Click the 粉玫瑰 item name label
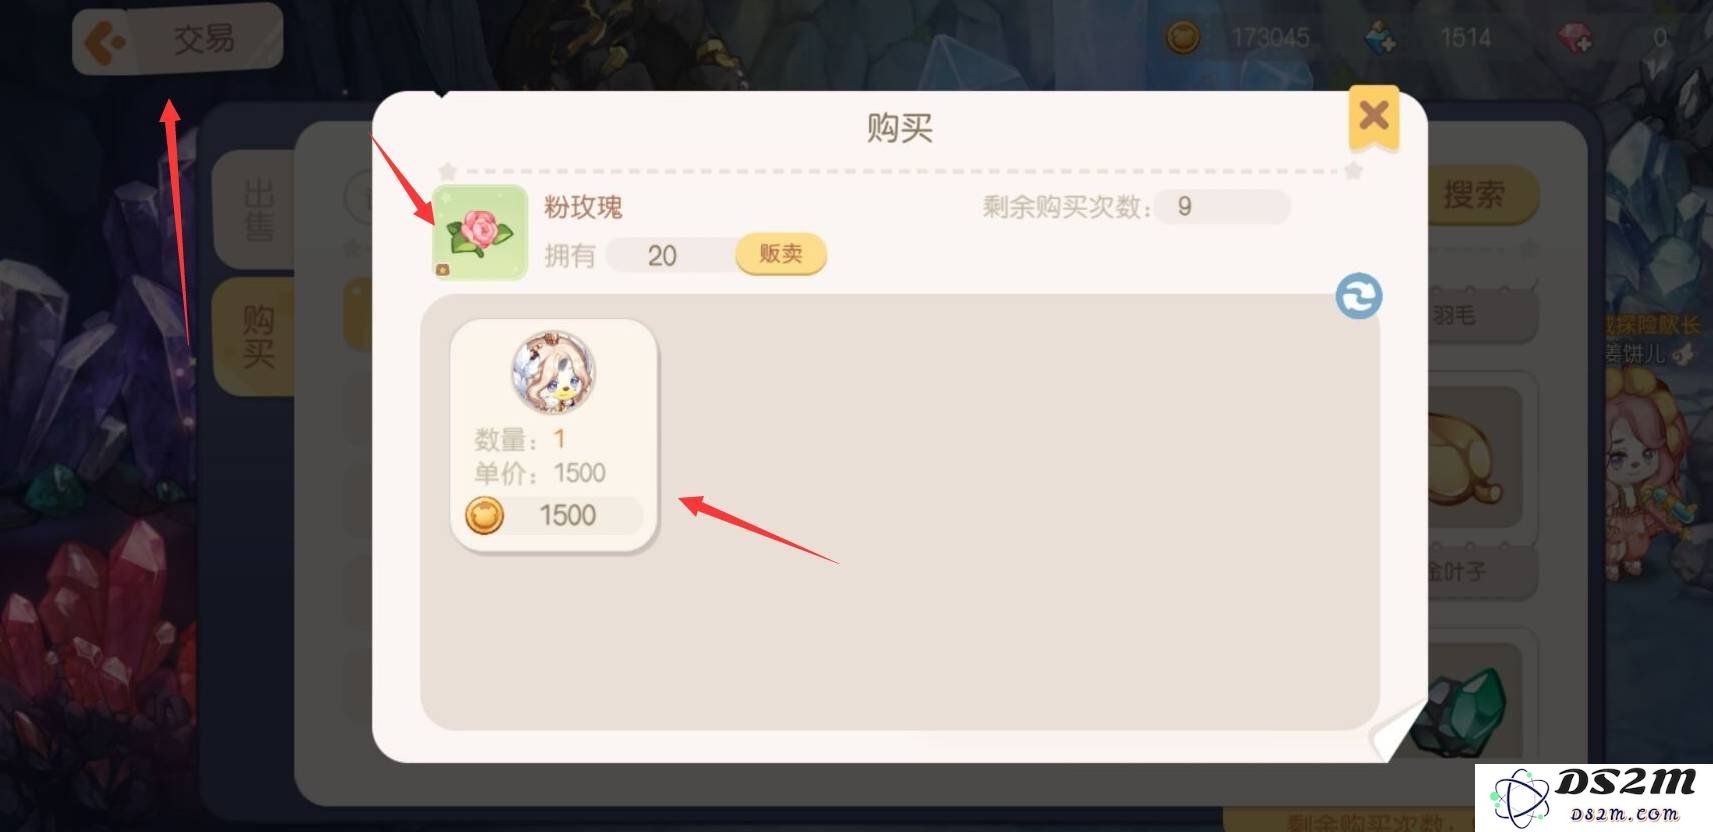Screen dimensions: 1713x832 (x=583, y=207)
